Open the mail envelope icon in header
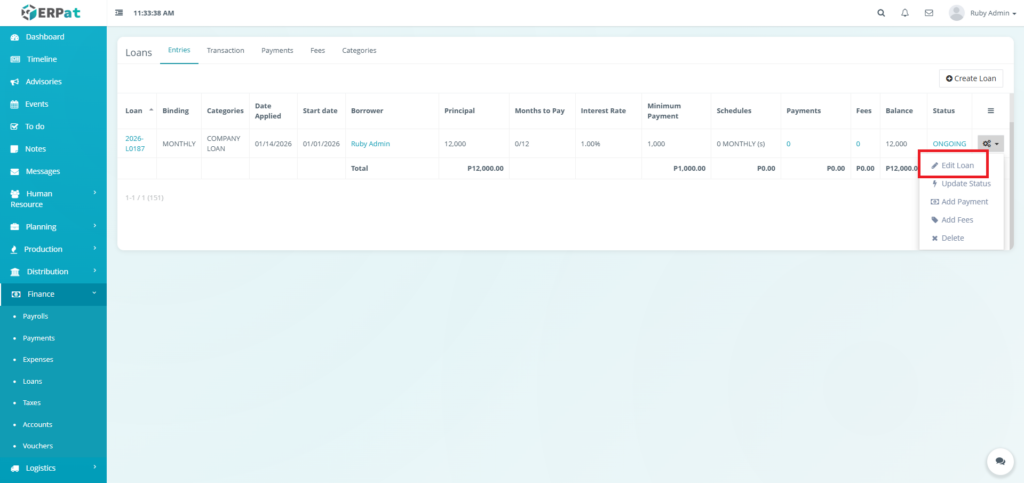This screenshot has width=1024, height=483. coord(929,13)
